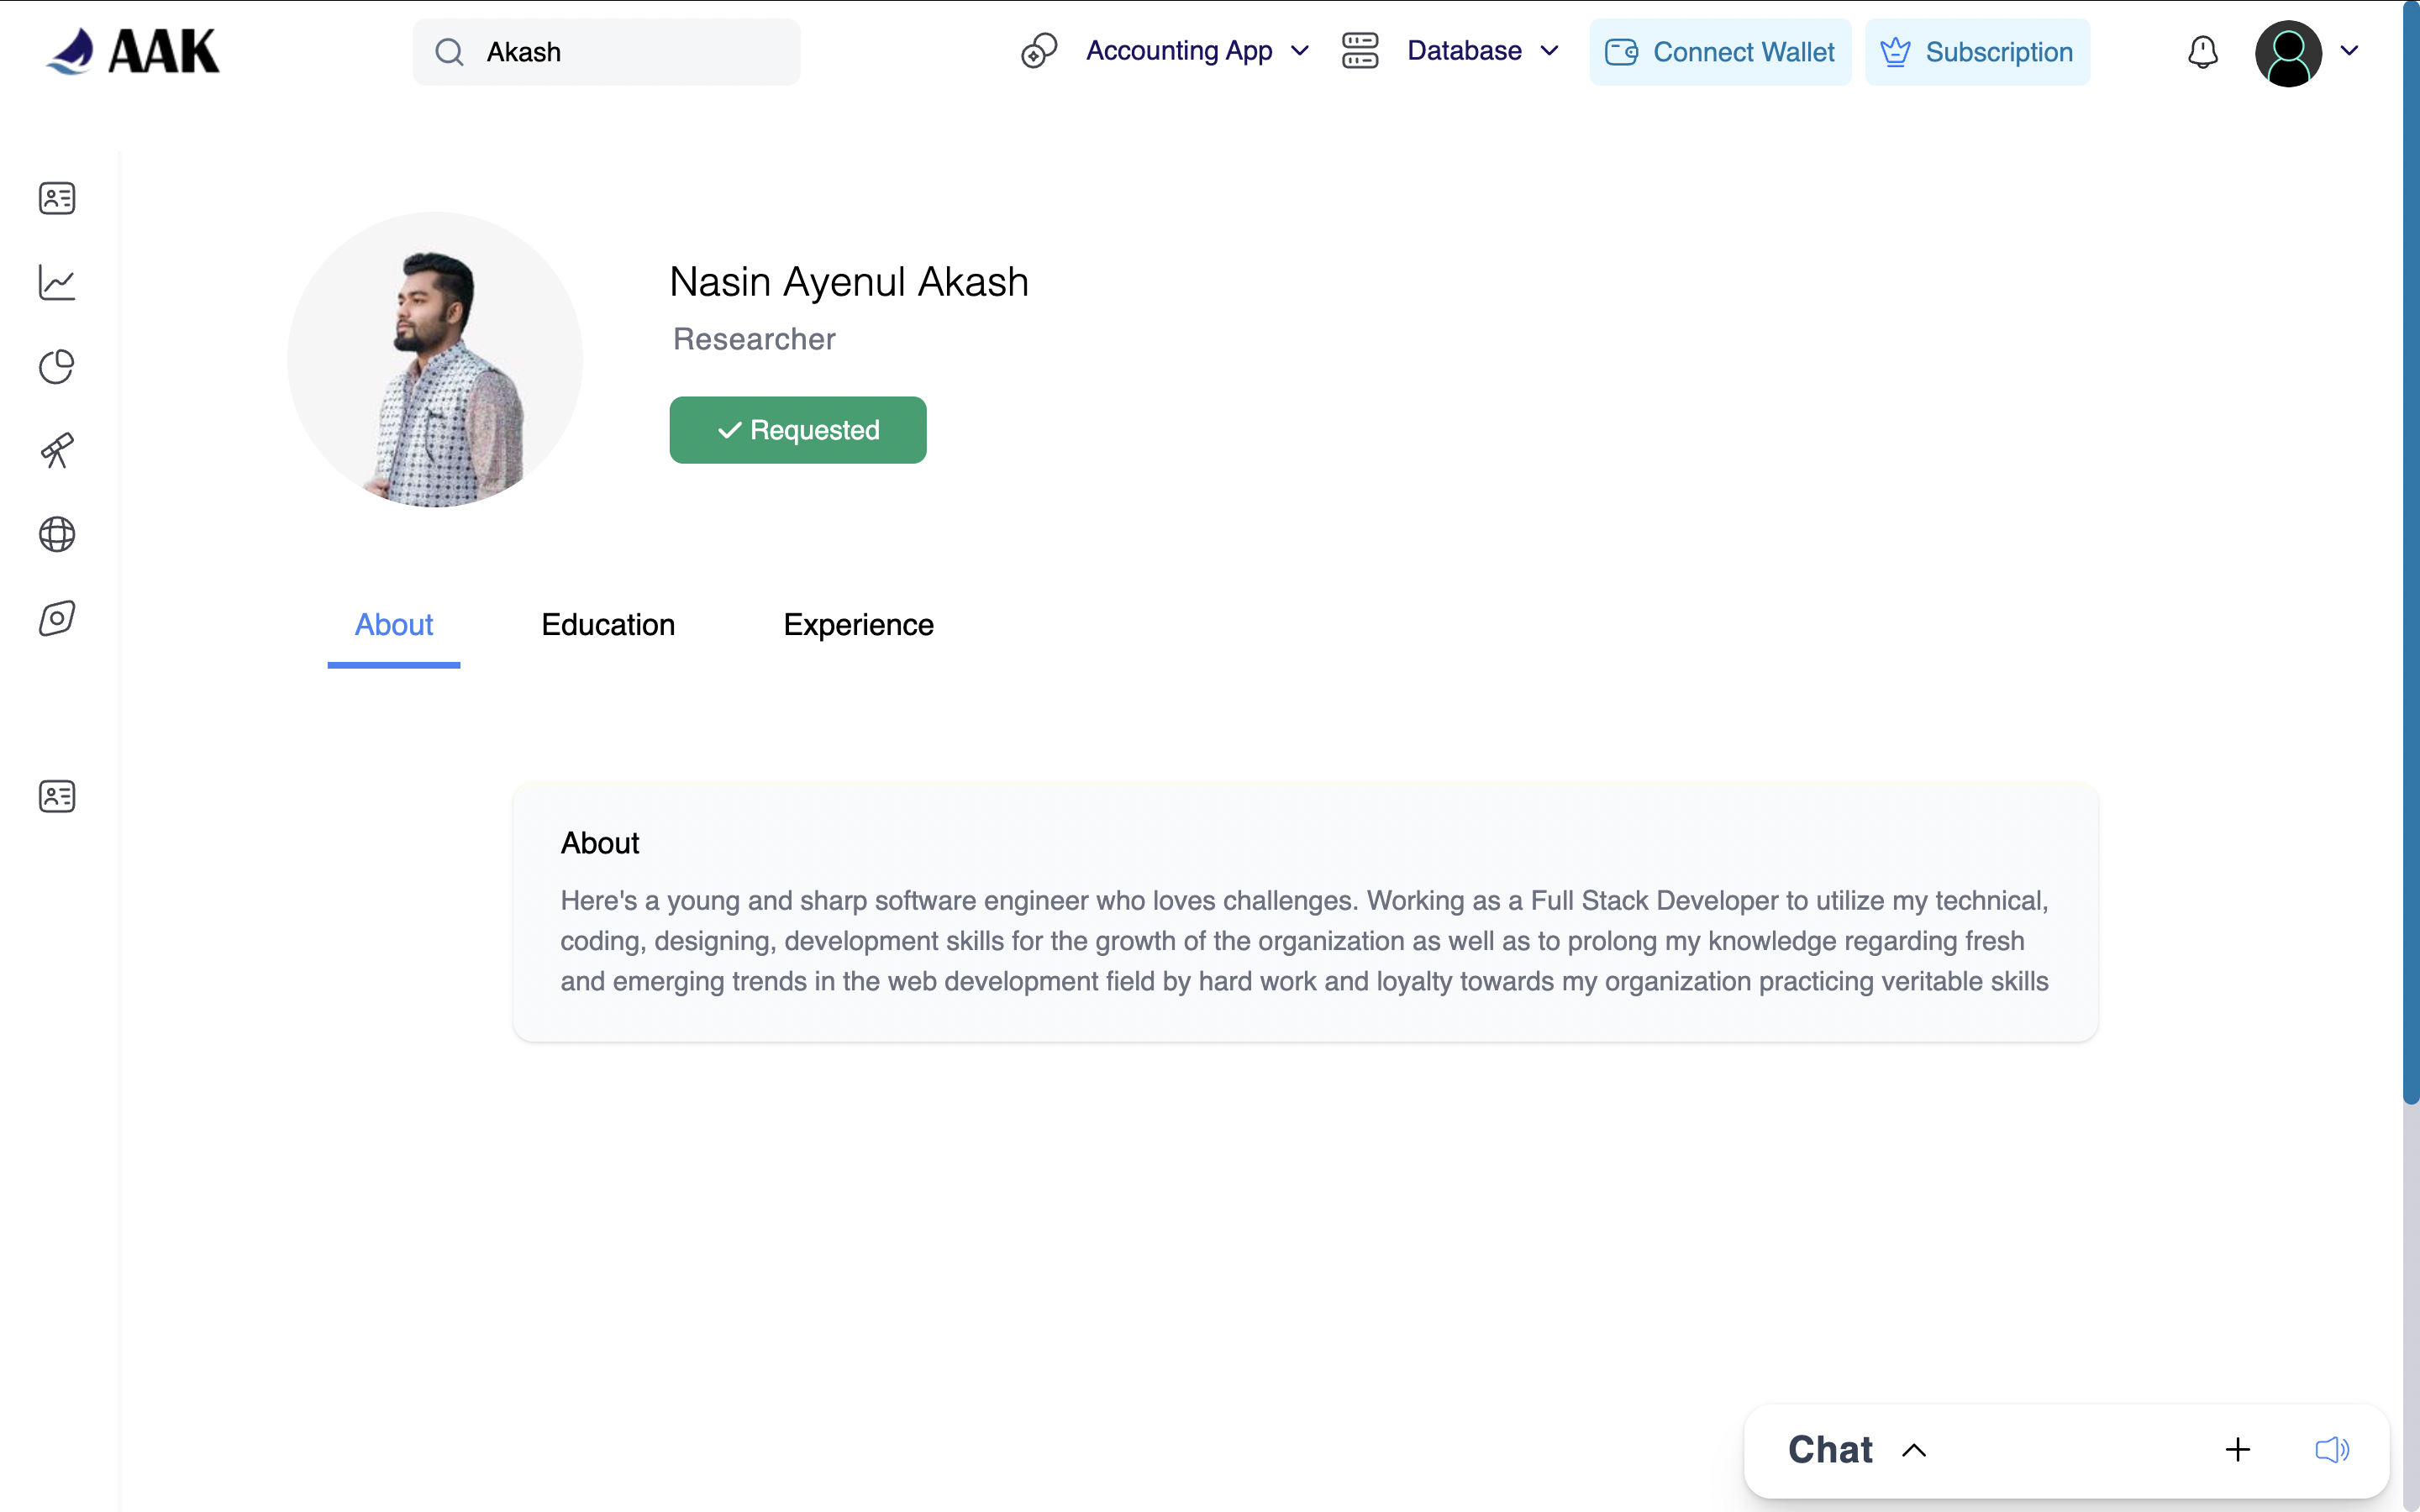The width and height of the screenshot is (2420, 1512).
Task: Click the green Requested button
Action: coord(798,430)
